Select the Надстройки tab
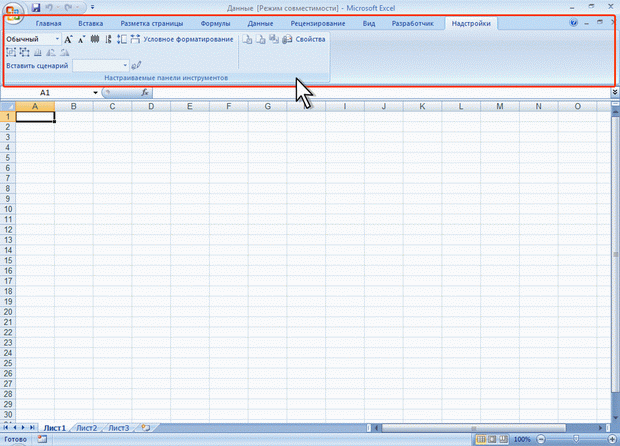Viewport: 620px width, 446px height. pos(471,23)
